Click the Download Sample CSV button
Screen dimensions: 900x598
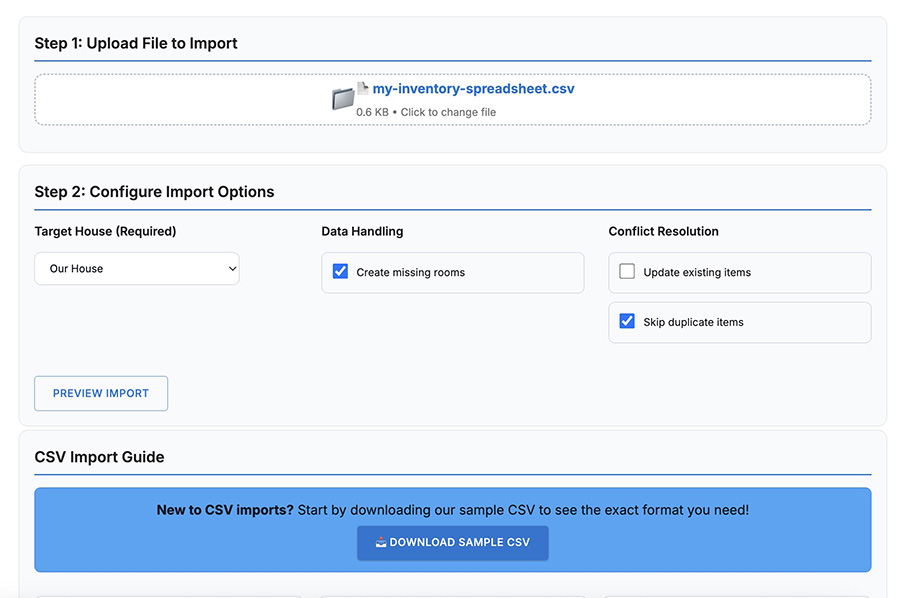pyautogui.click(x=452, y=543)
